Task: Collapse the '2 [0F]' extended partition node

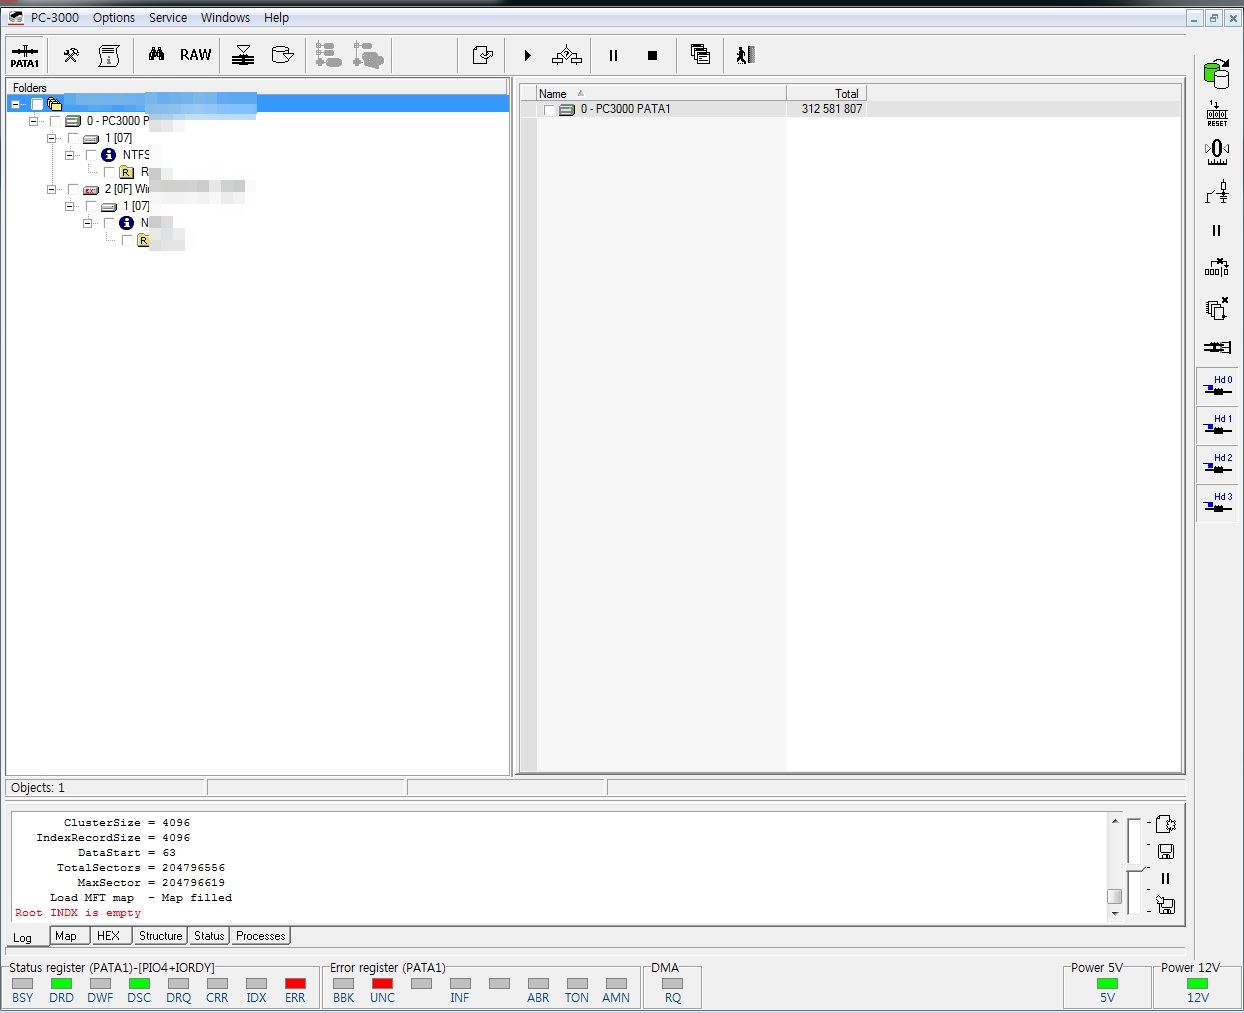Action: (51, 189)
